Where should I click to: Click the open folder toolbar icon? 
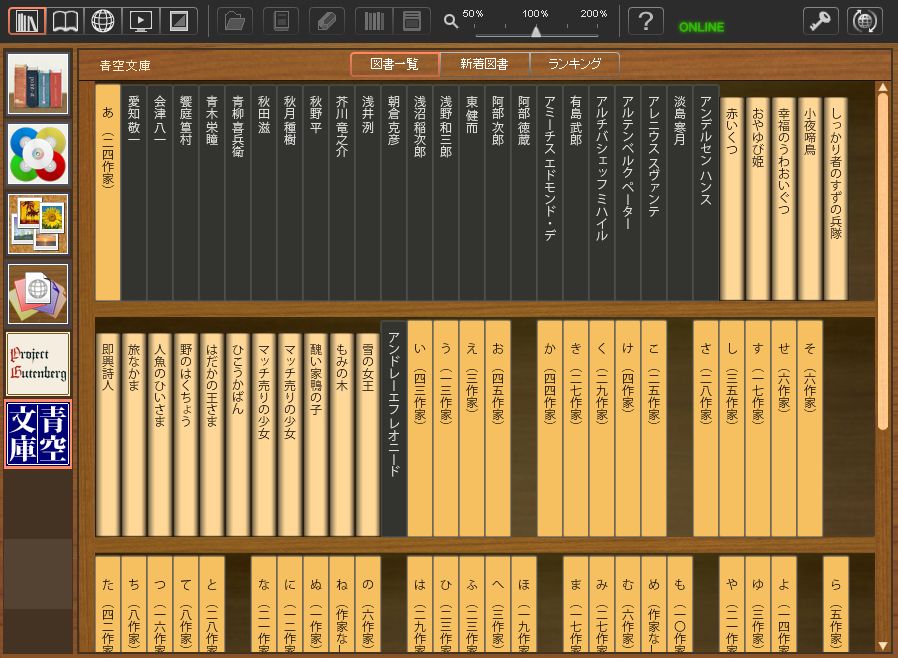(235, 22)
